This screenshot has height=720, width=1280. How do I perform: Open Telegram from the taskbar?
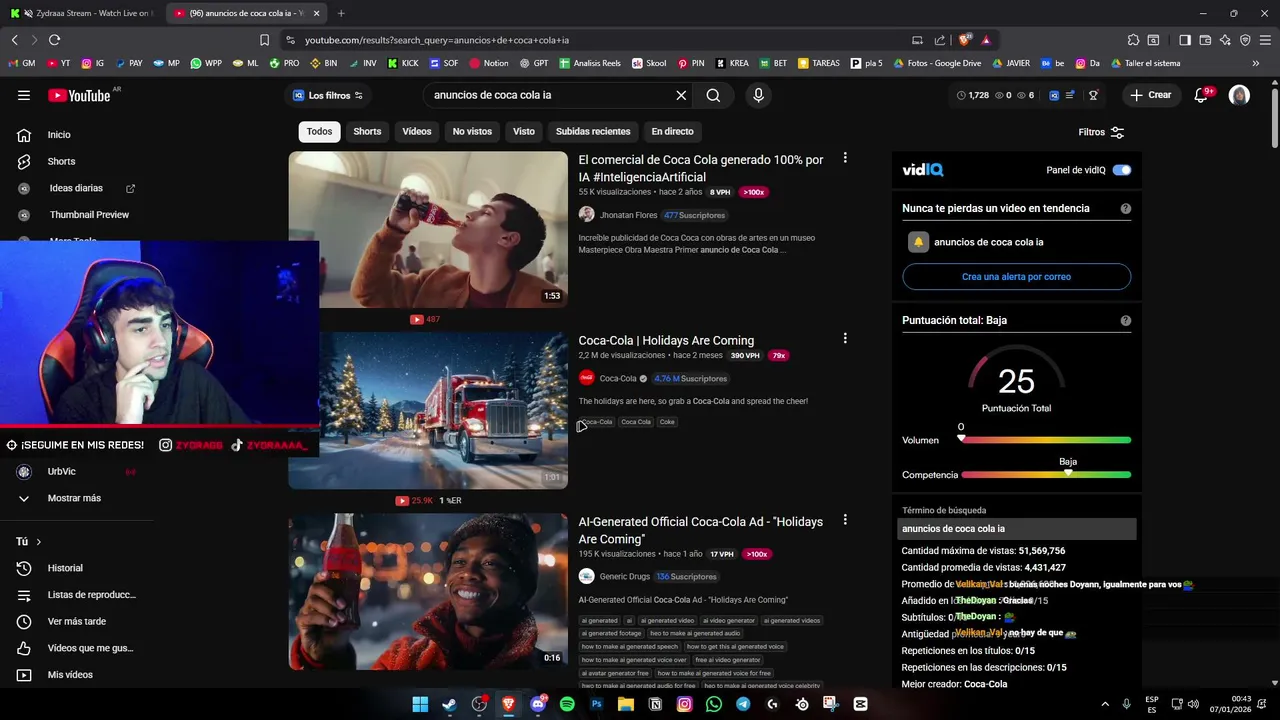743,704
